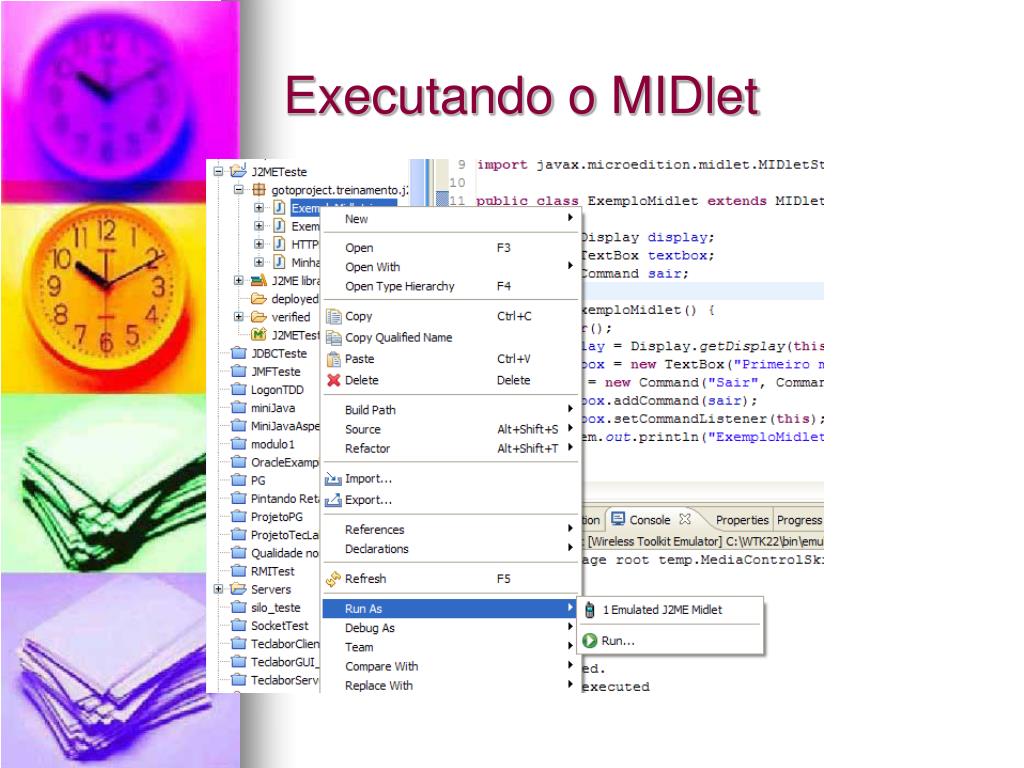Click the JDBCTeste project folder icon
The width and height of the screenshot is (1024, 768).
(x=239, y=353)
